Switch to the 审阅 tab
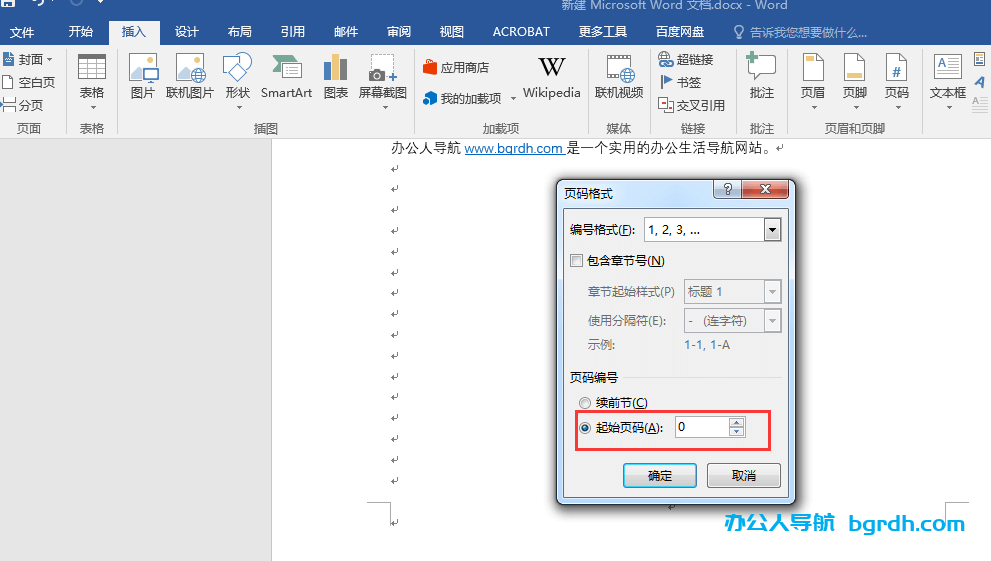This screenshot has width=991, height=561. pyautogui.click(x=399, y=32)
